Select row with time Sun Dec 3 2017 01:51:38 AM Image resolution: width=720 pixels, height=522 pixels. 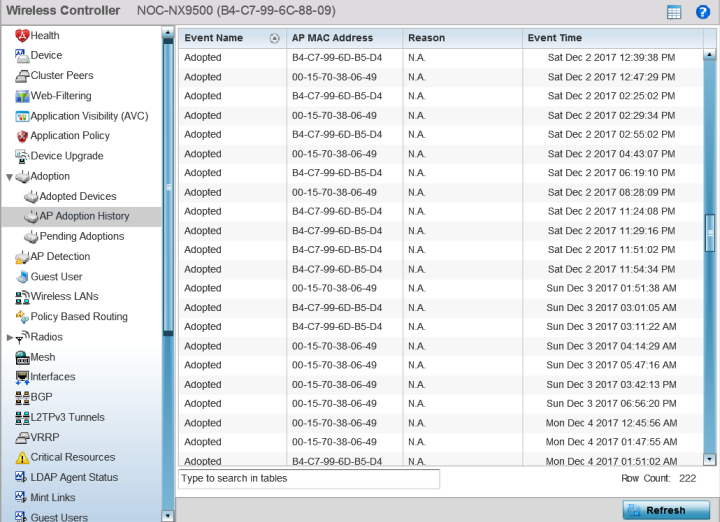click(441, 288)
